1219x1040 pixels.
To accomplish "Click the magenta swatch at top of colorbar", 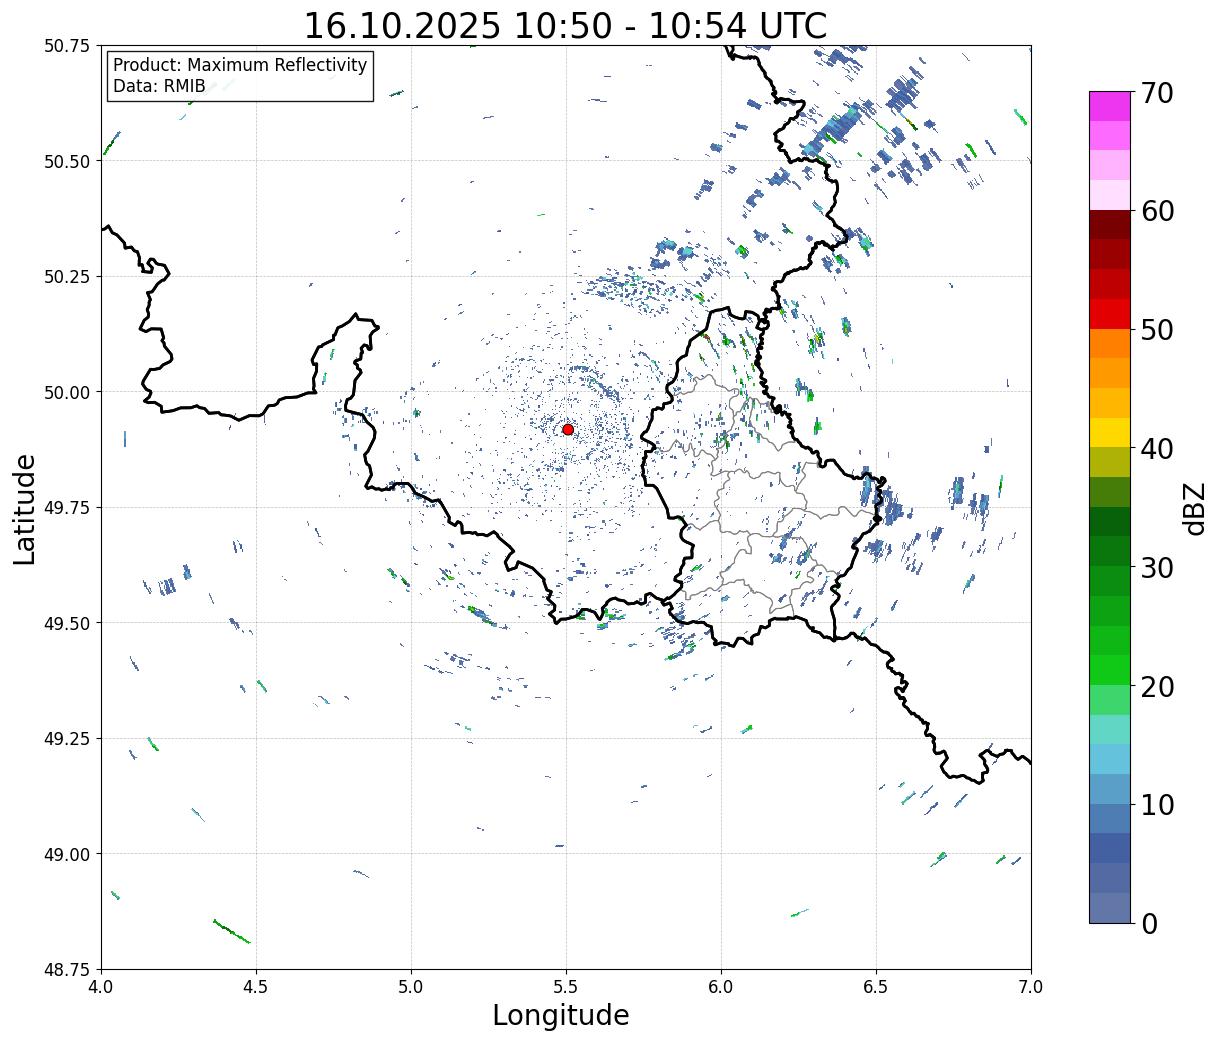I will pyautogui.click(x=1110, y=106).
